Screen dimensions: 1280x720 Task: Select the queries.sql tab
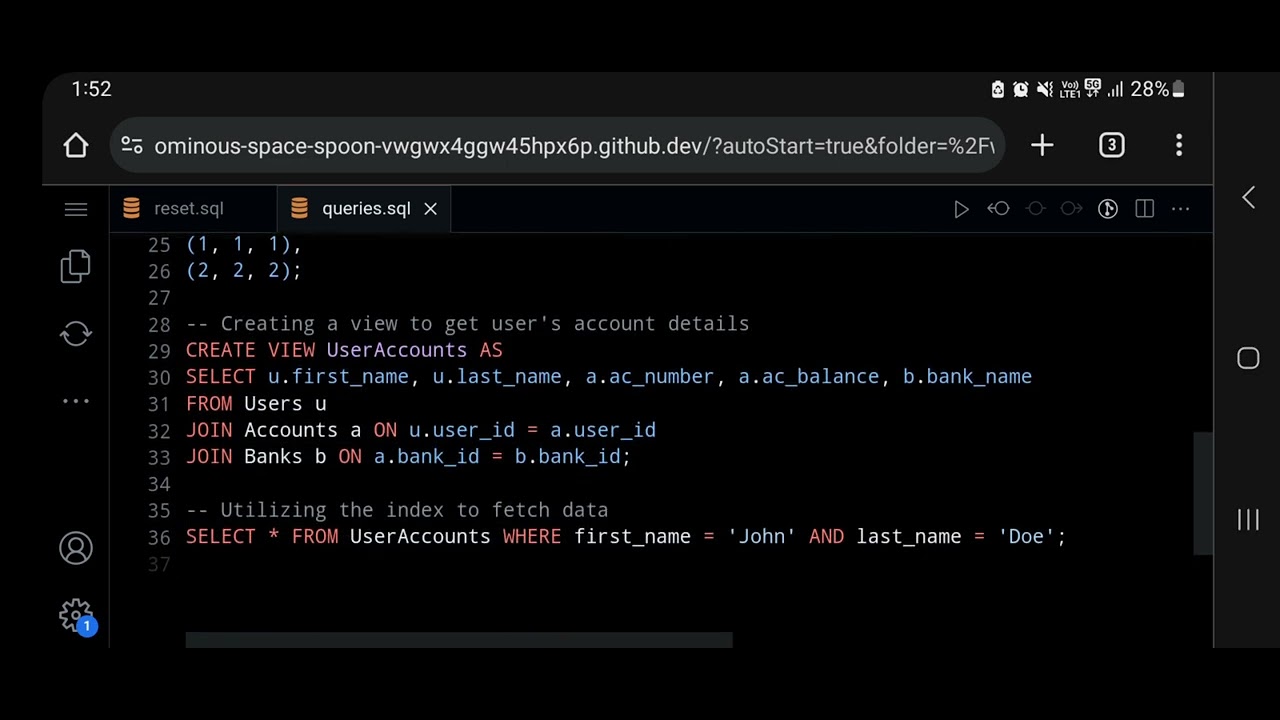(366, 209)
